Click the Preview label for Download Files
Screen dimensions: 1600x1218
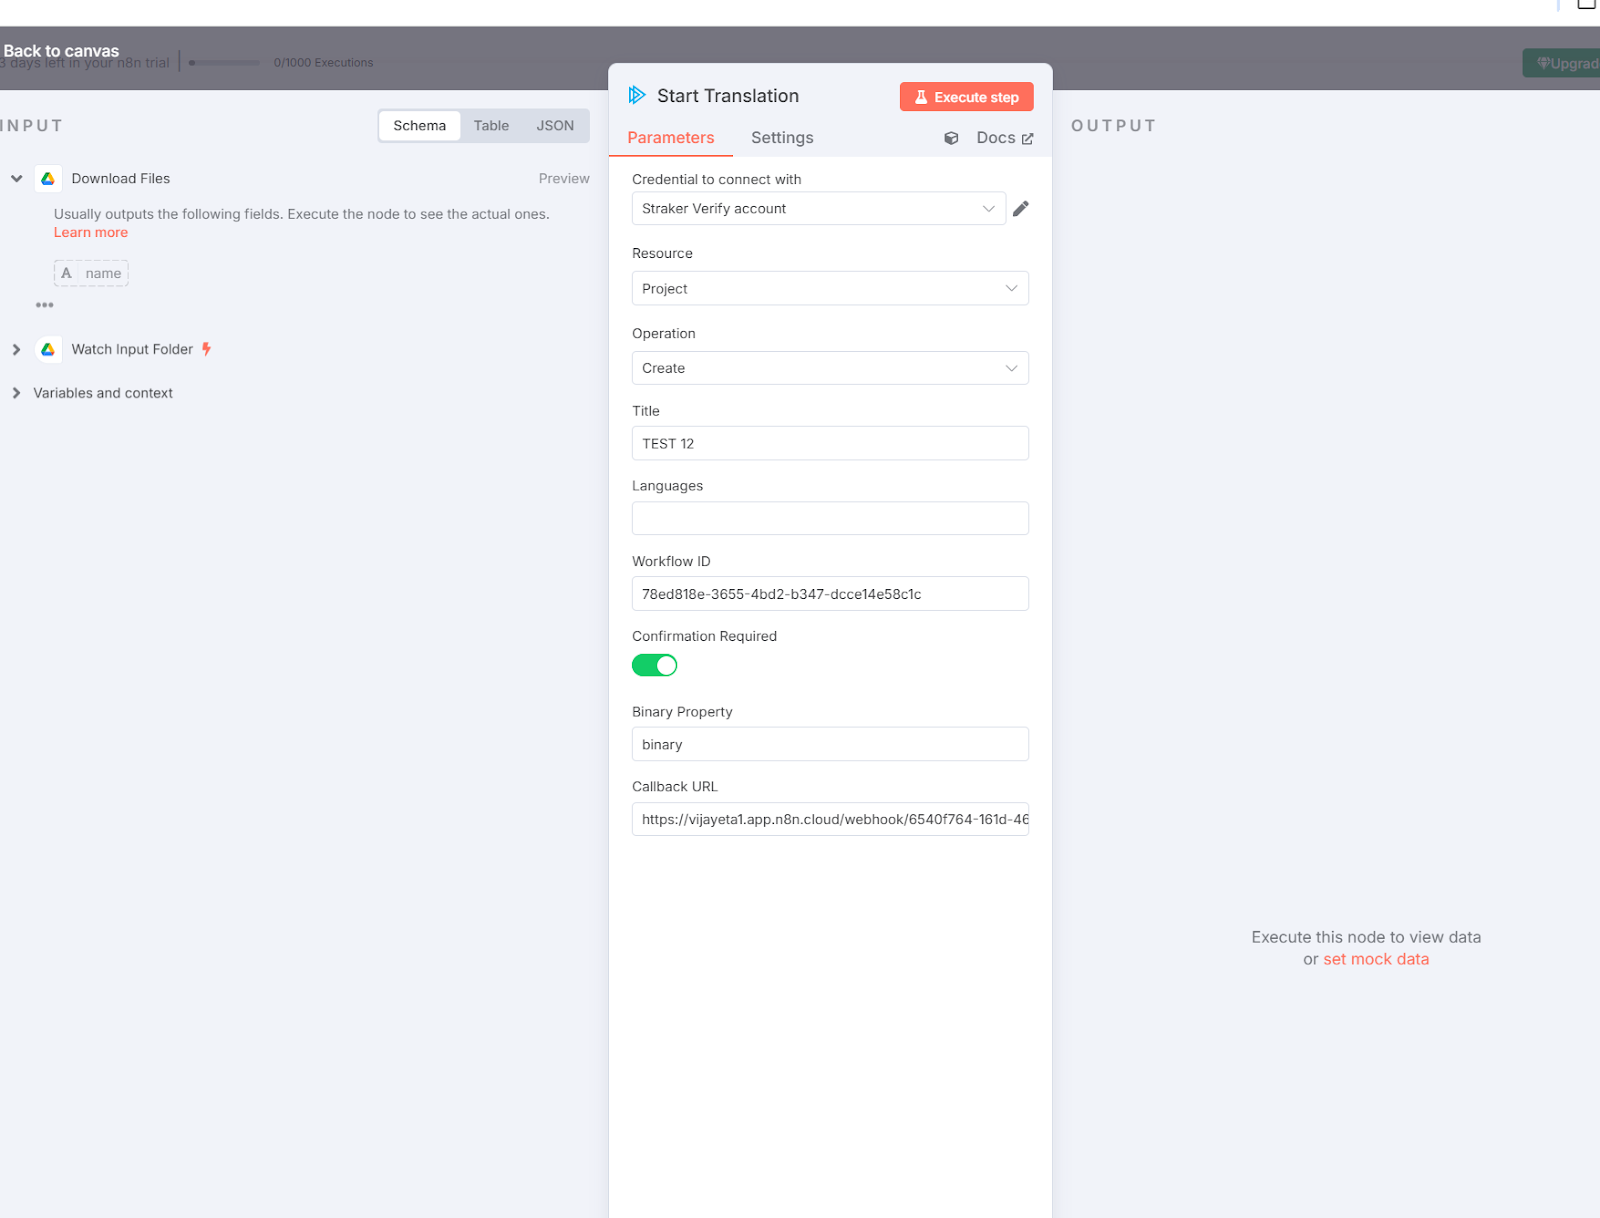click(x=564, y=179)
